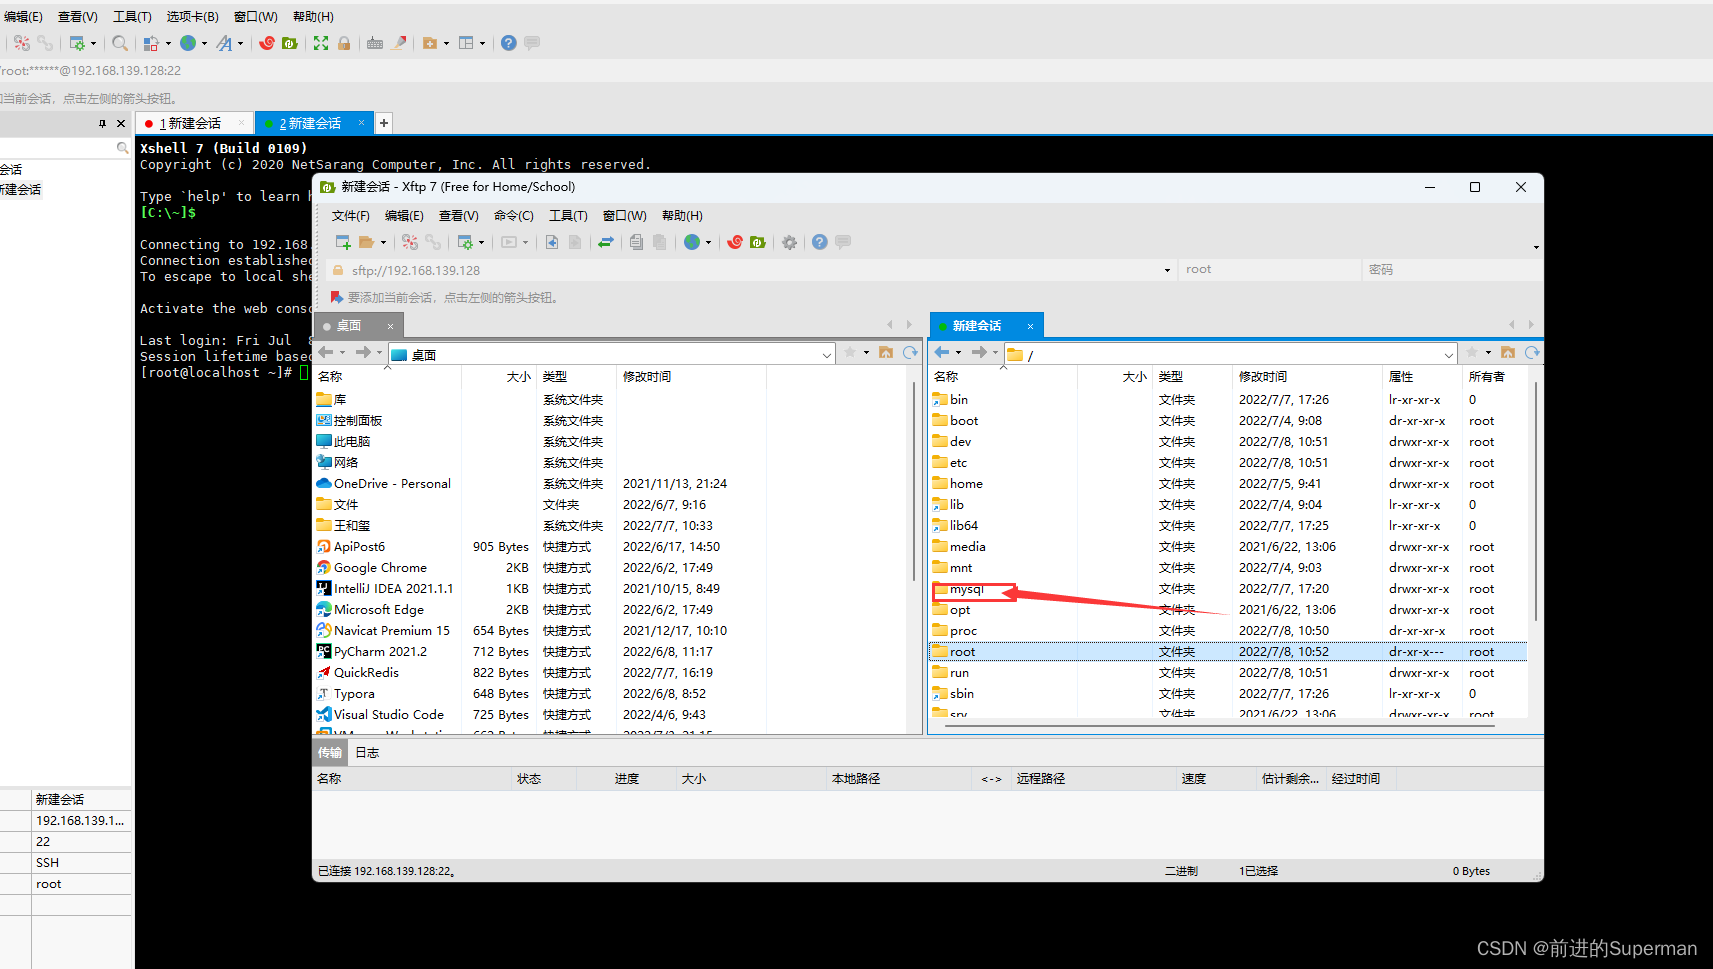Viewport: 1713px width, 969px height.
Task: Open session properties icon in Xftp toolbar
Action: click(465, 242)
